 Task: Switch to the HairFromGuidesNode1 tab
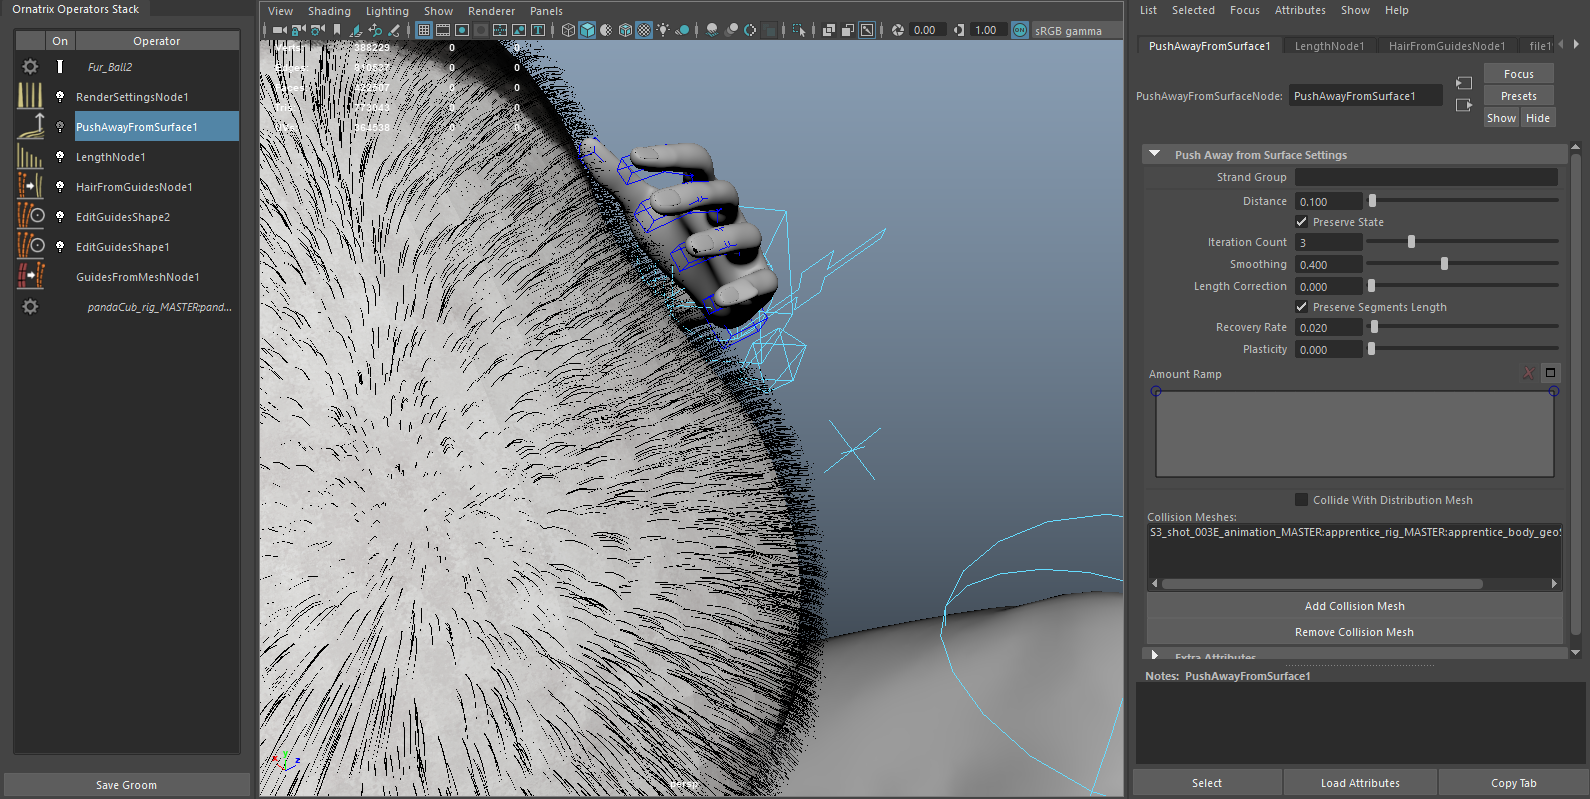(x=1446, y=46)
